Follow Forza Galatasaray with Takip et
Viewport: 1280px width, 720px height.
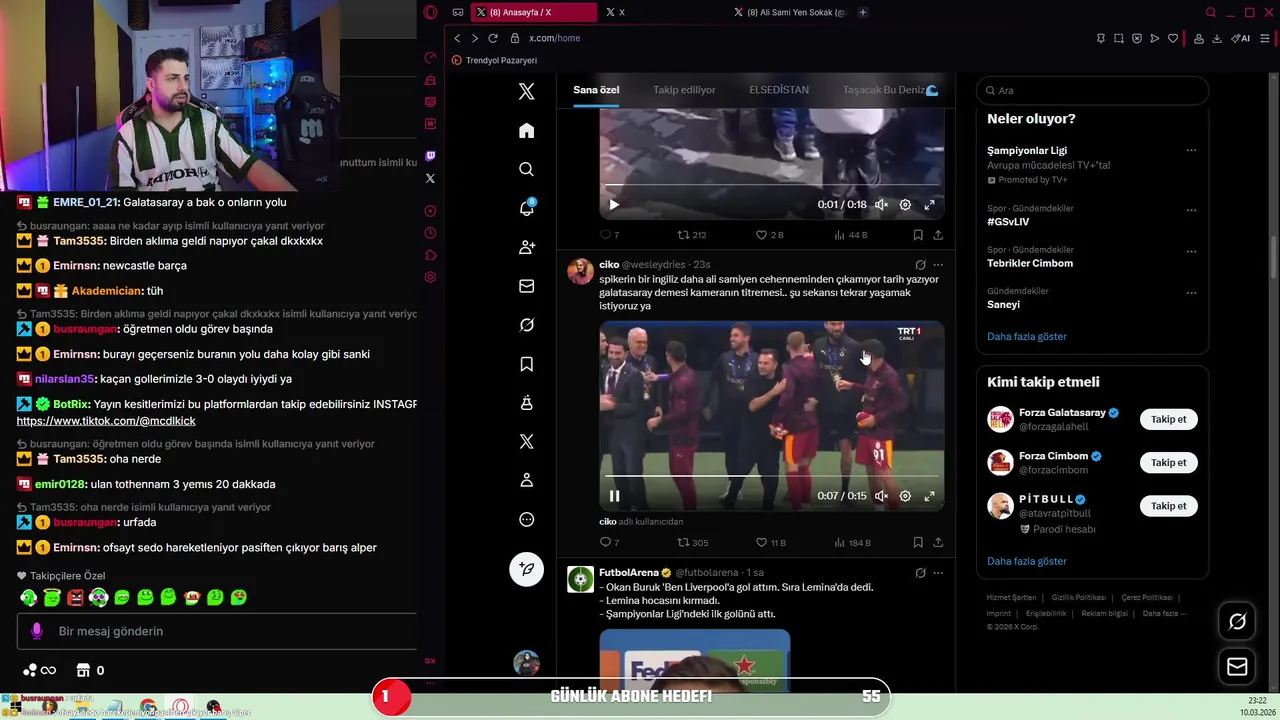pyautogui.click(x=1168, y=419)
